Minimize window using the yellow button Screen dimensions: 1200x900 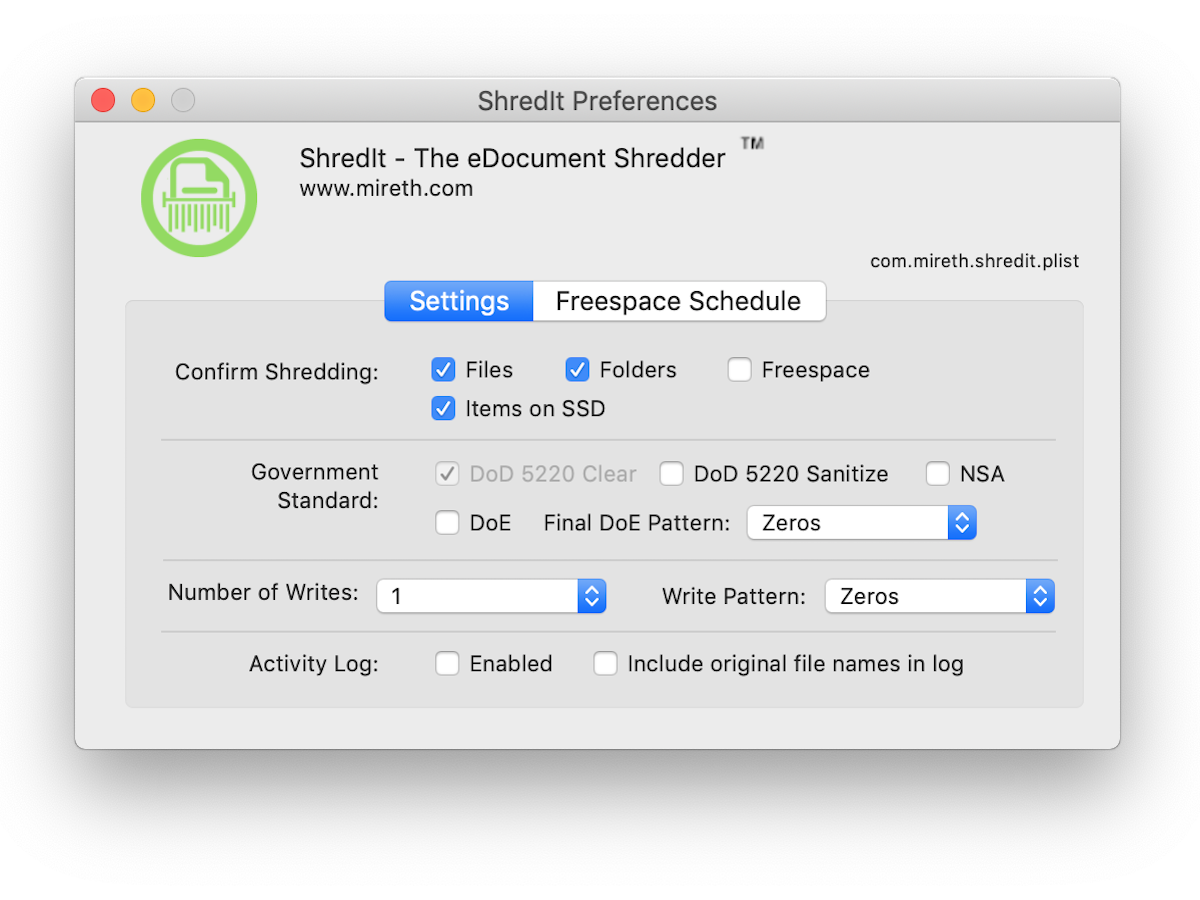pyautogui.click(x=143, y=100)
